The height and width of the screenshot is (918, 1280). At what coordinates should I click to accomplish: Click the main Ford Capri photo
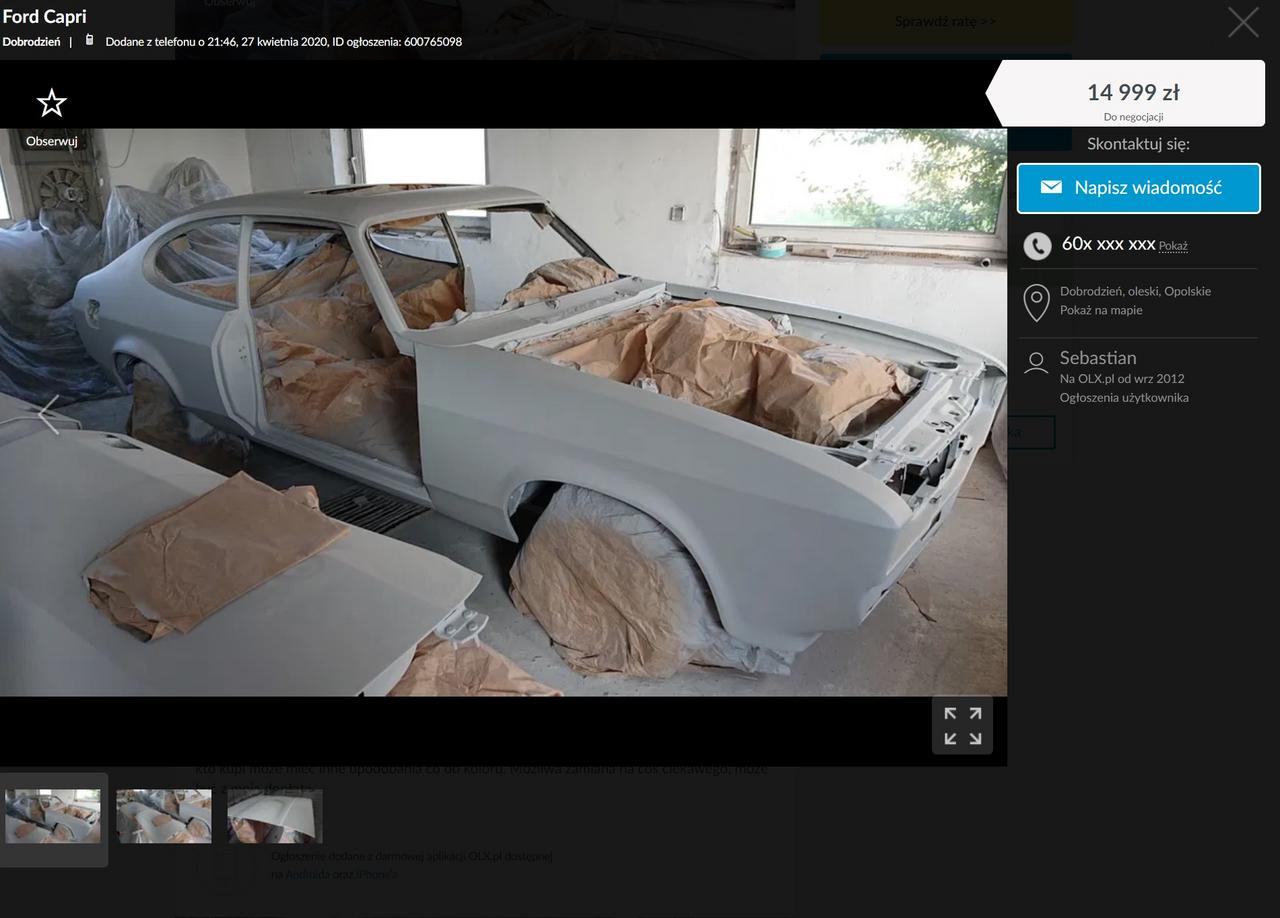(x=503, y=412)
